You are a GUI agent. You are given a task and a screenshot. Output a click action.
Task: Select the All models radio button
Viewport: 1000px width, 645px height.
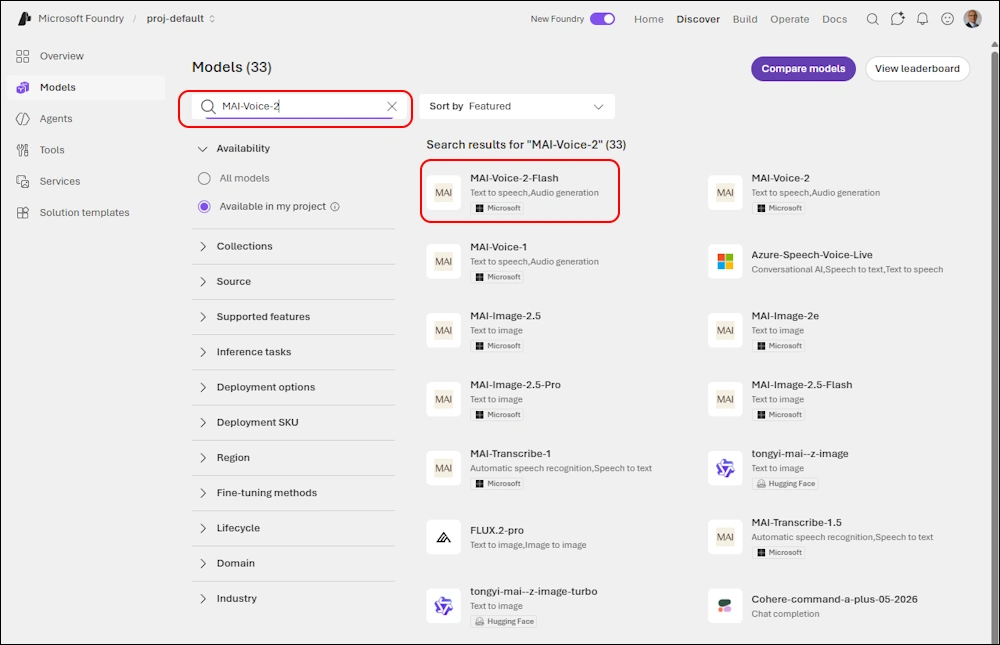tap(204, 179)
